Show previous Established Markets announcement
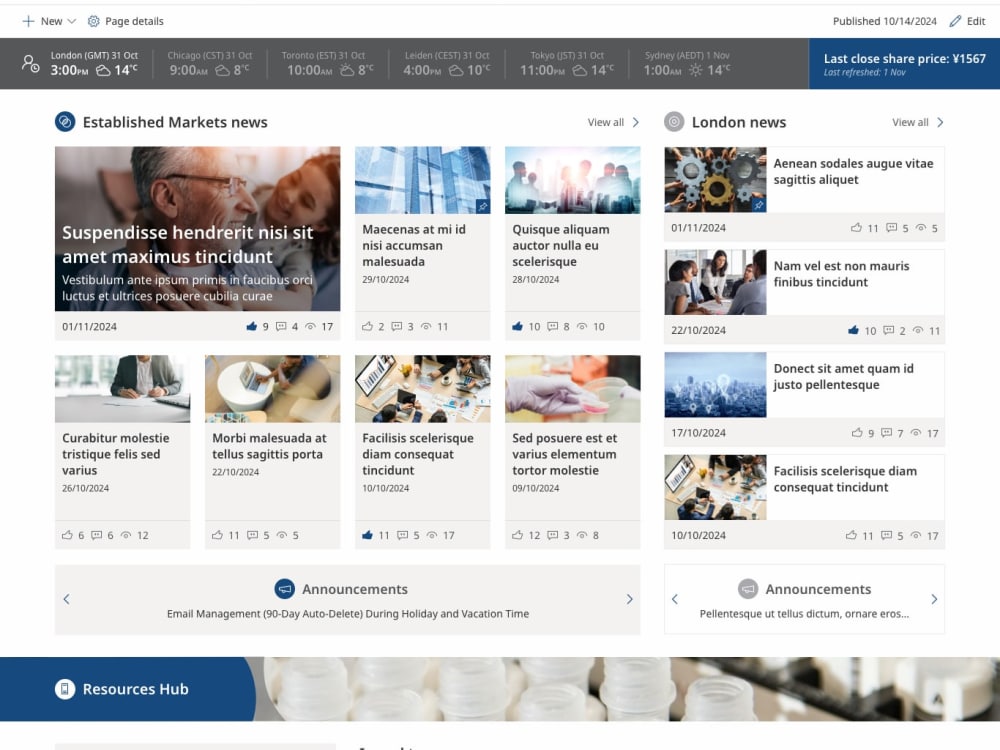1000x750 pixels. [x=66, y=599]
